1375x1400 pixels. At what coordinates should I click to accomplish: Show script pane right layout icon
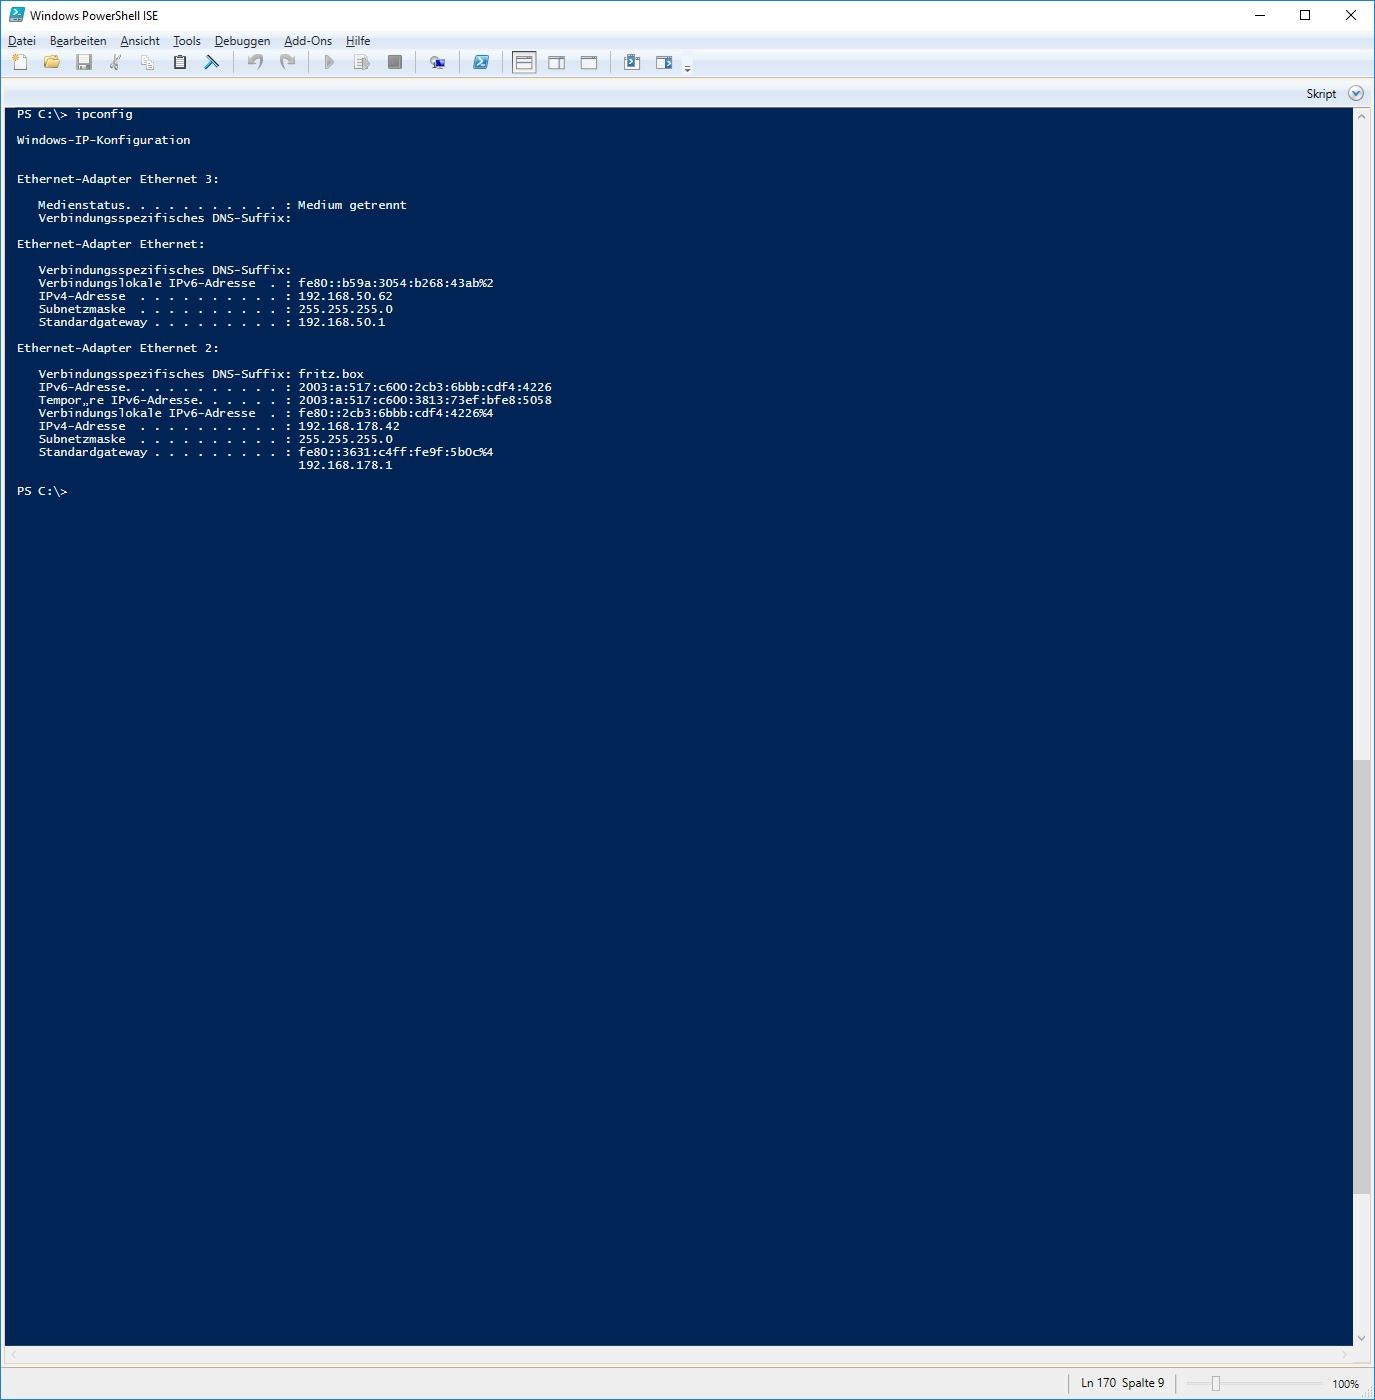pos(557,62)
